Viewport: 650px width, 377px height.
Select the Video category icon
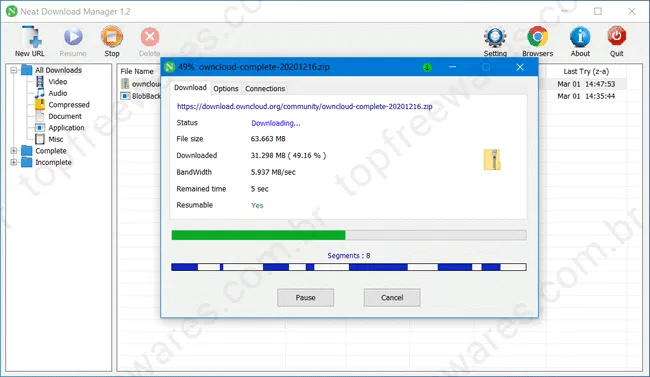(40, 82)
